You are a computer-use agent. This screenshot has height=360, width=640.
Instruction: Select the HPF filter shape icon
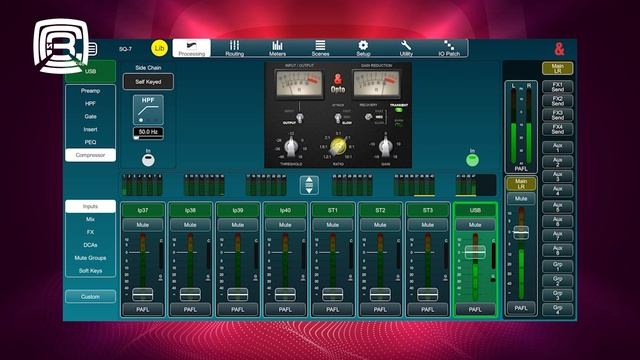point(148,110)
